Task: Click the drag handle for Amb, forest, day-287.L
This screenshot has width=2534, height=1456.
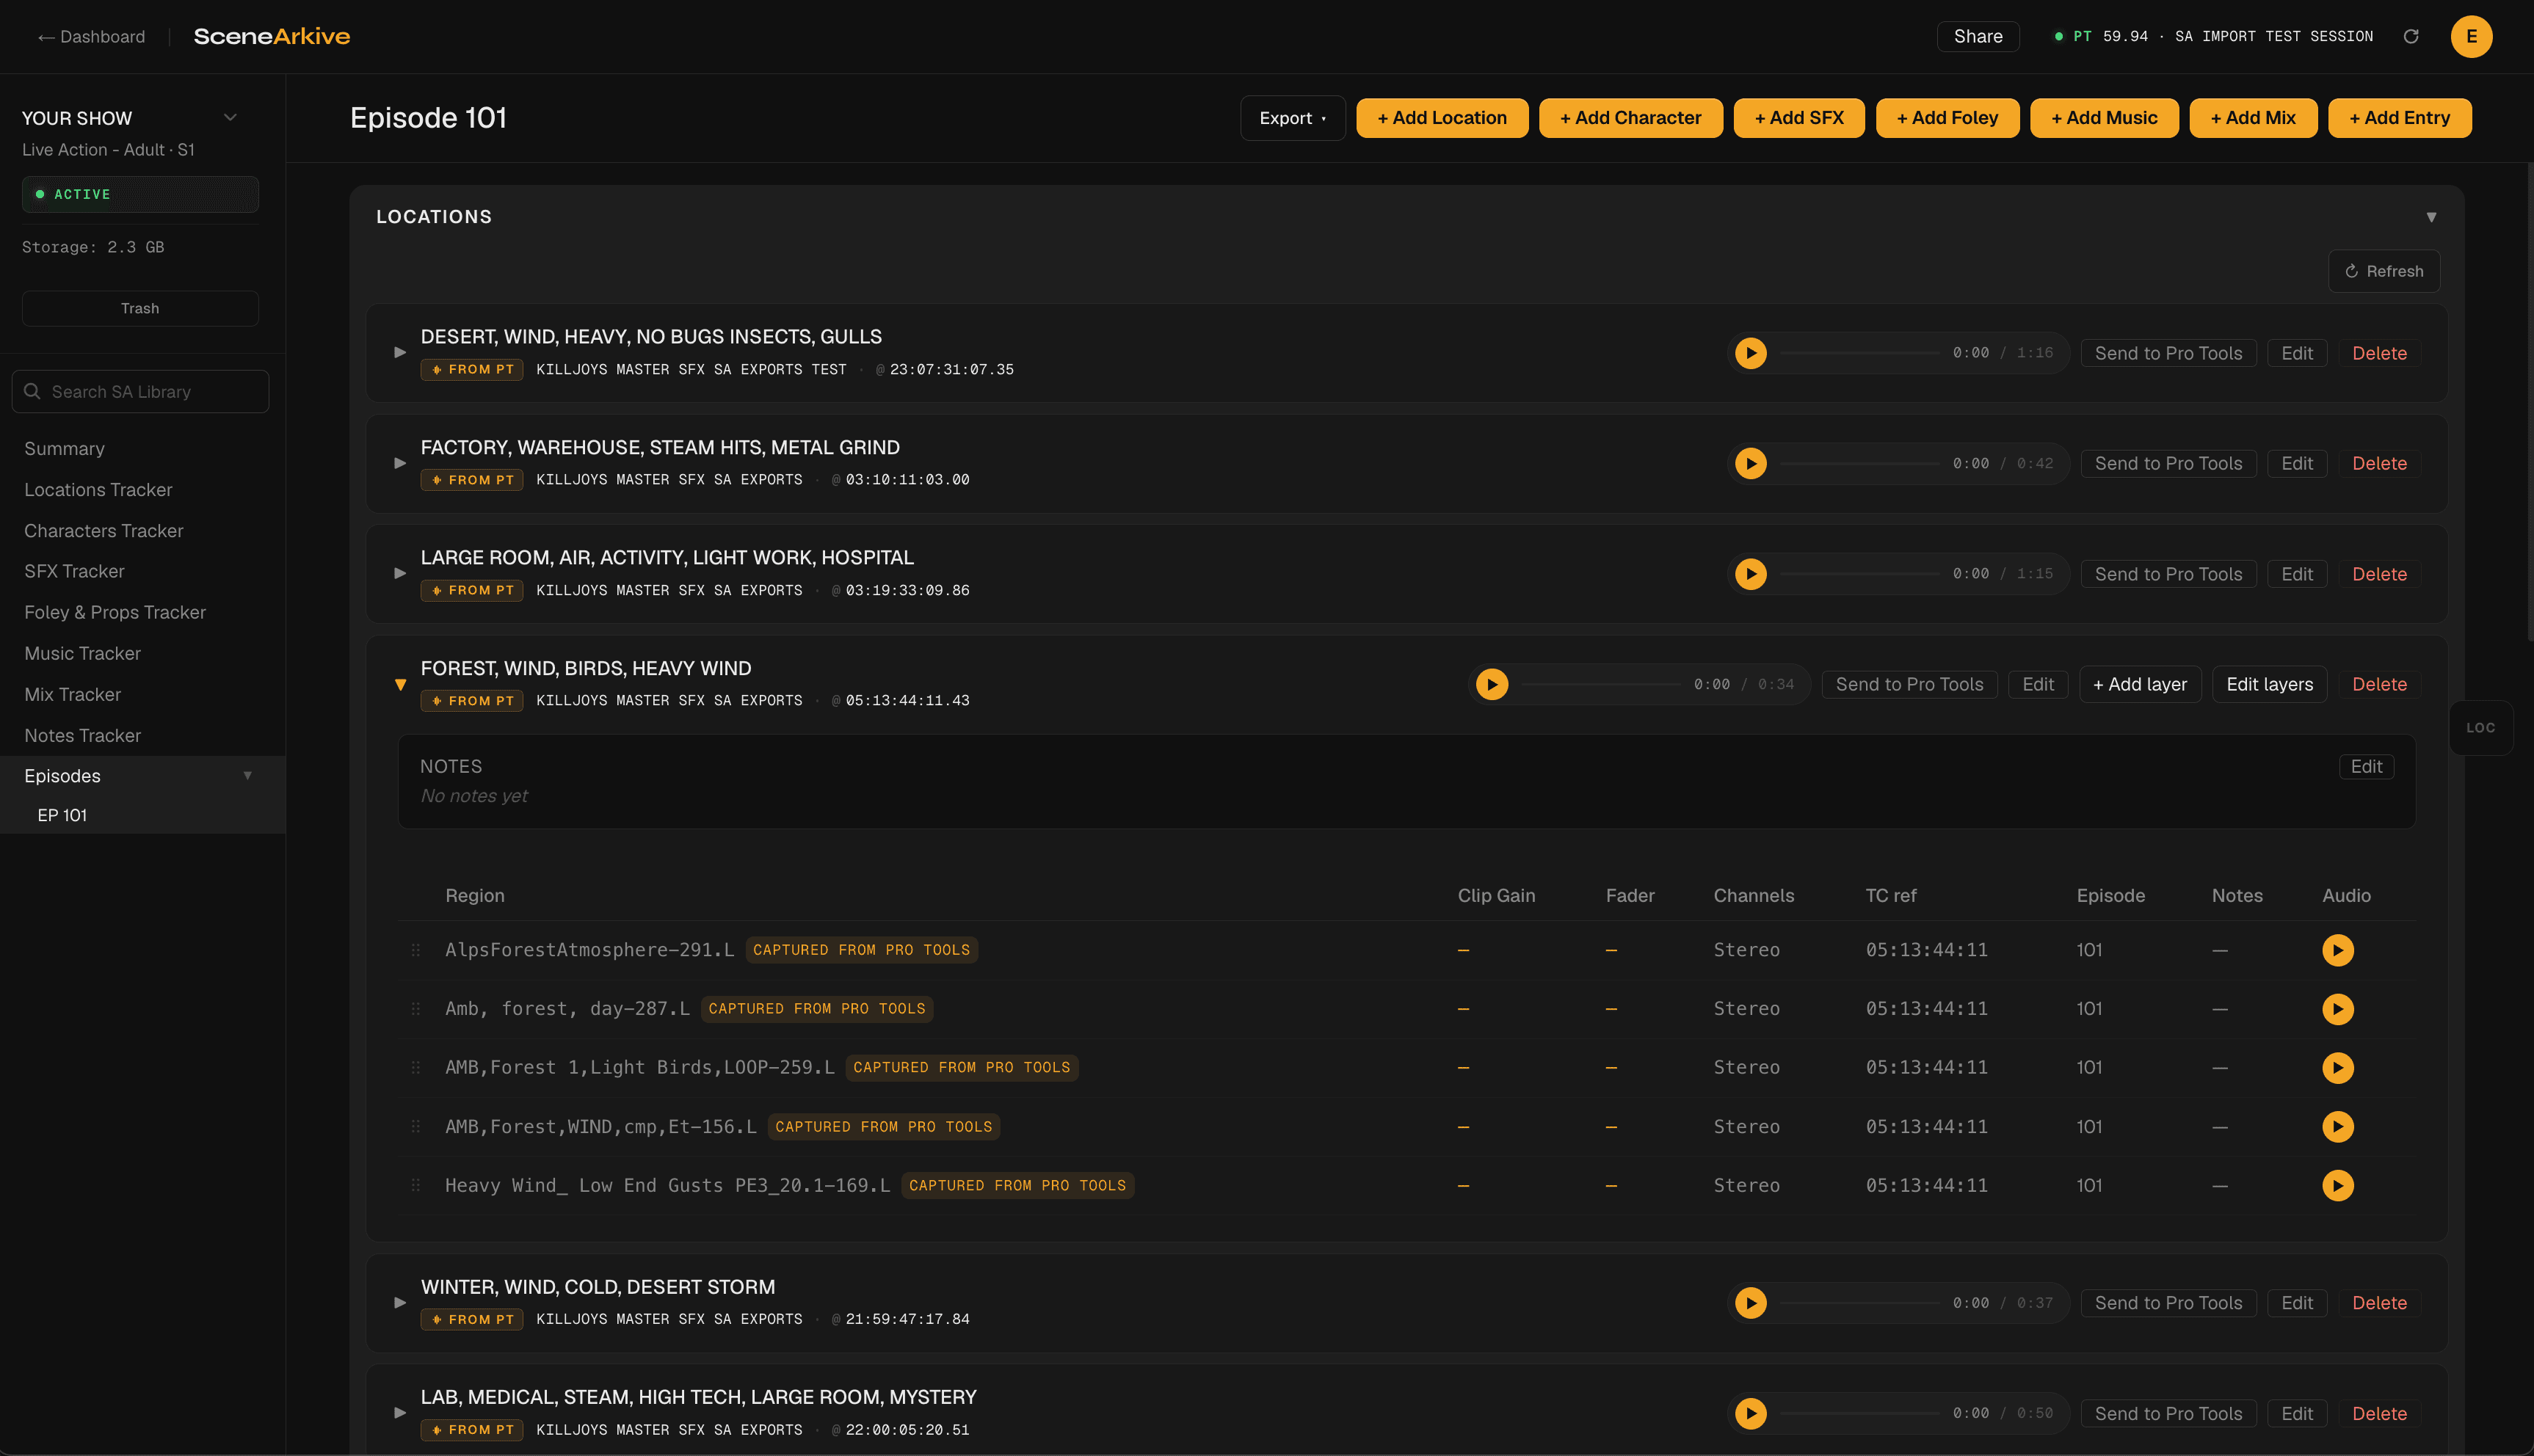Action: pyautogui.click(x=415, y=1009)
